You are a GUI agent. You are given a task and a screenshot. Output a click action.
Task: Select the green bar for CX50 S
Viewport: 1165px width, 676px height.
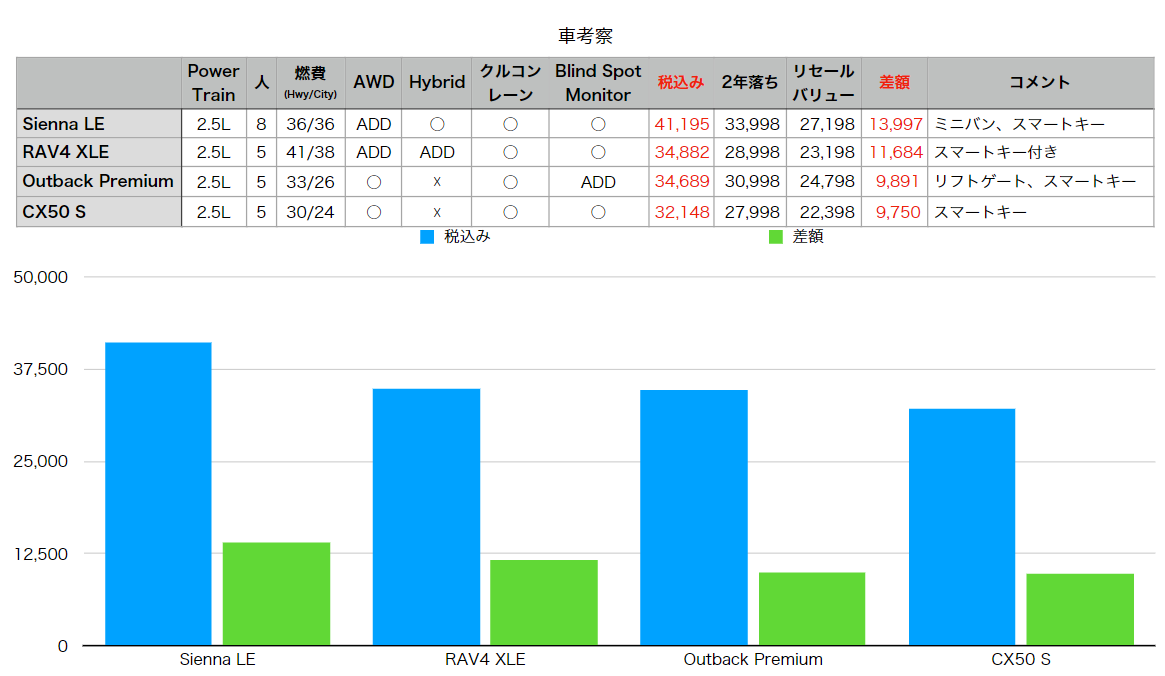coord(1080,609)
